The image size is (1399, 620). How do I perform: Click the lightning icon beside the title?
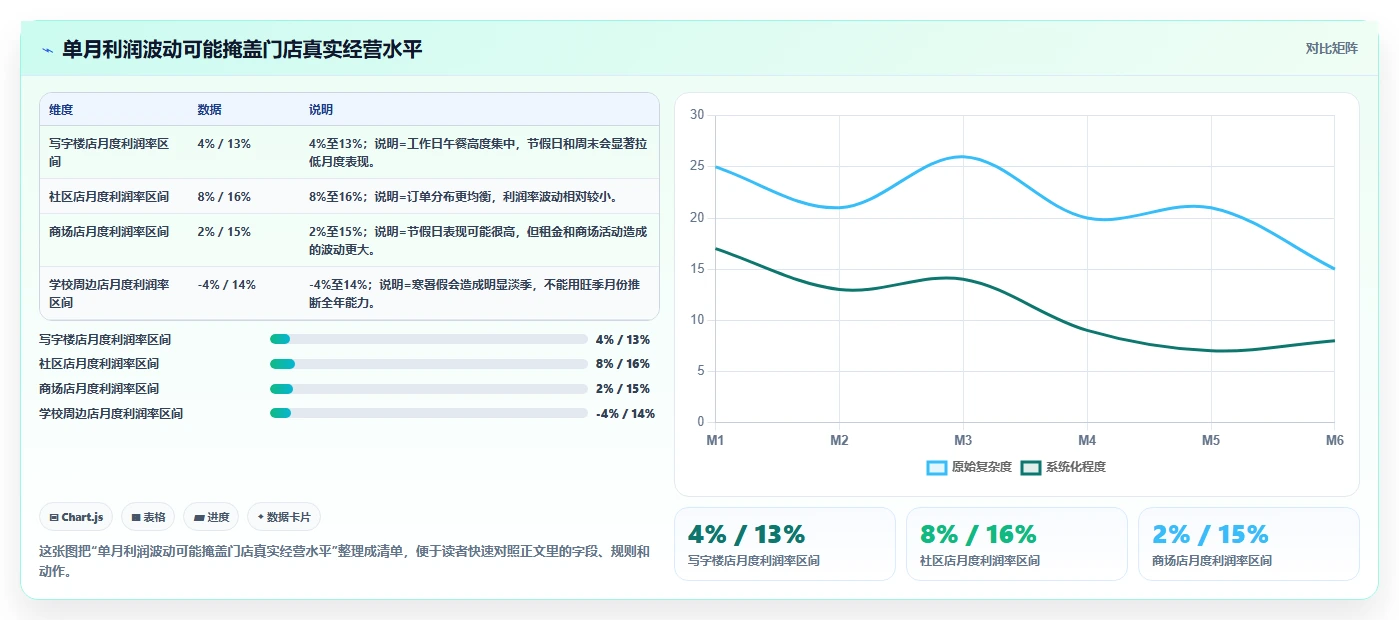48,50
